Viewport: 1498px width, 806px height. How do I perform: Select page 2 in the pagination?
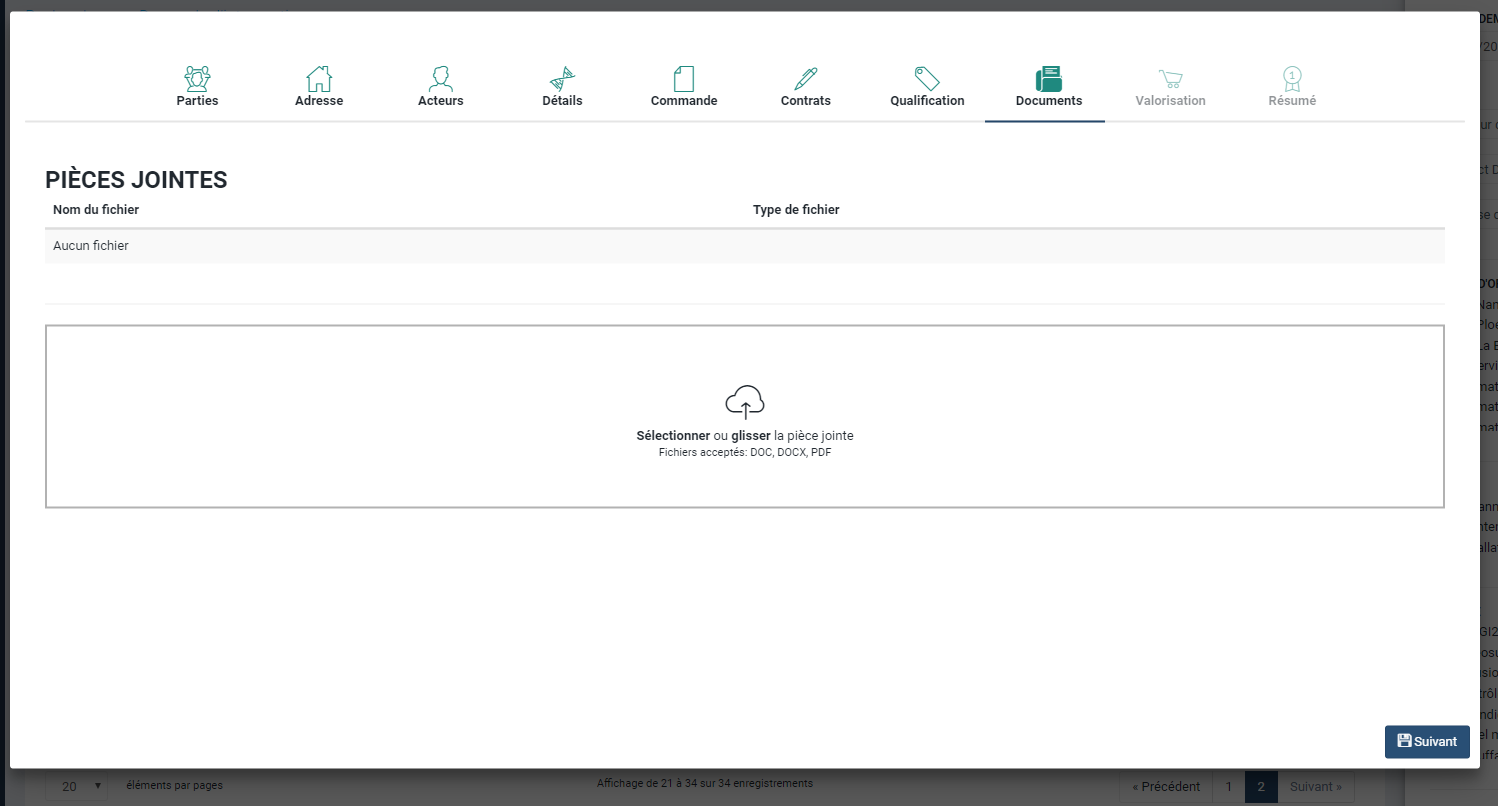click(1261, 787)
